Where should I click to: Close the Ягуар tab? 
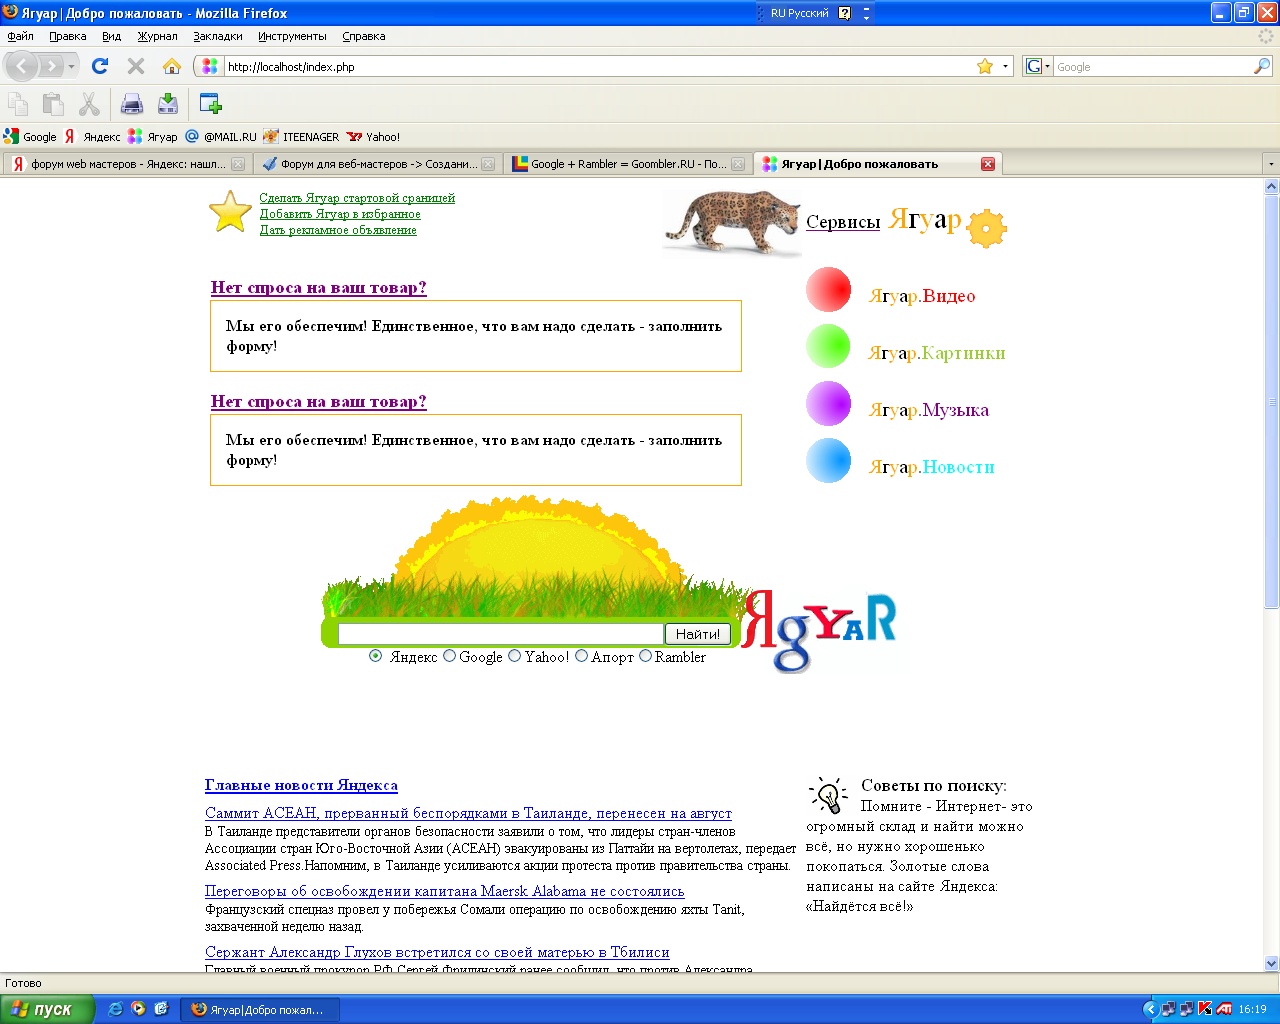click(988, 164)
